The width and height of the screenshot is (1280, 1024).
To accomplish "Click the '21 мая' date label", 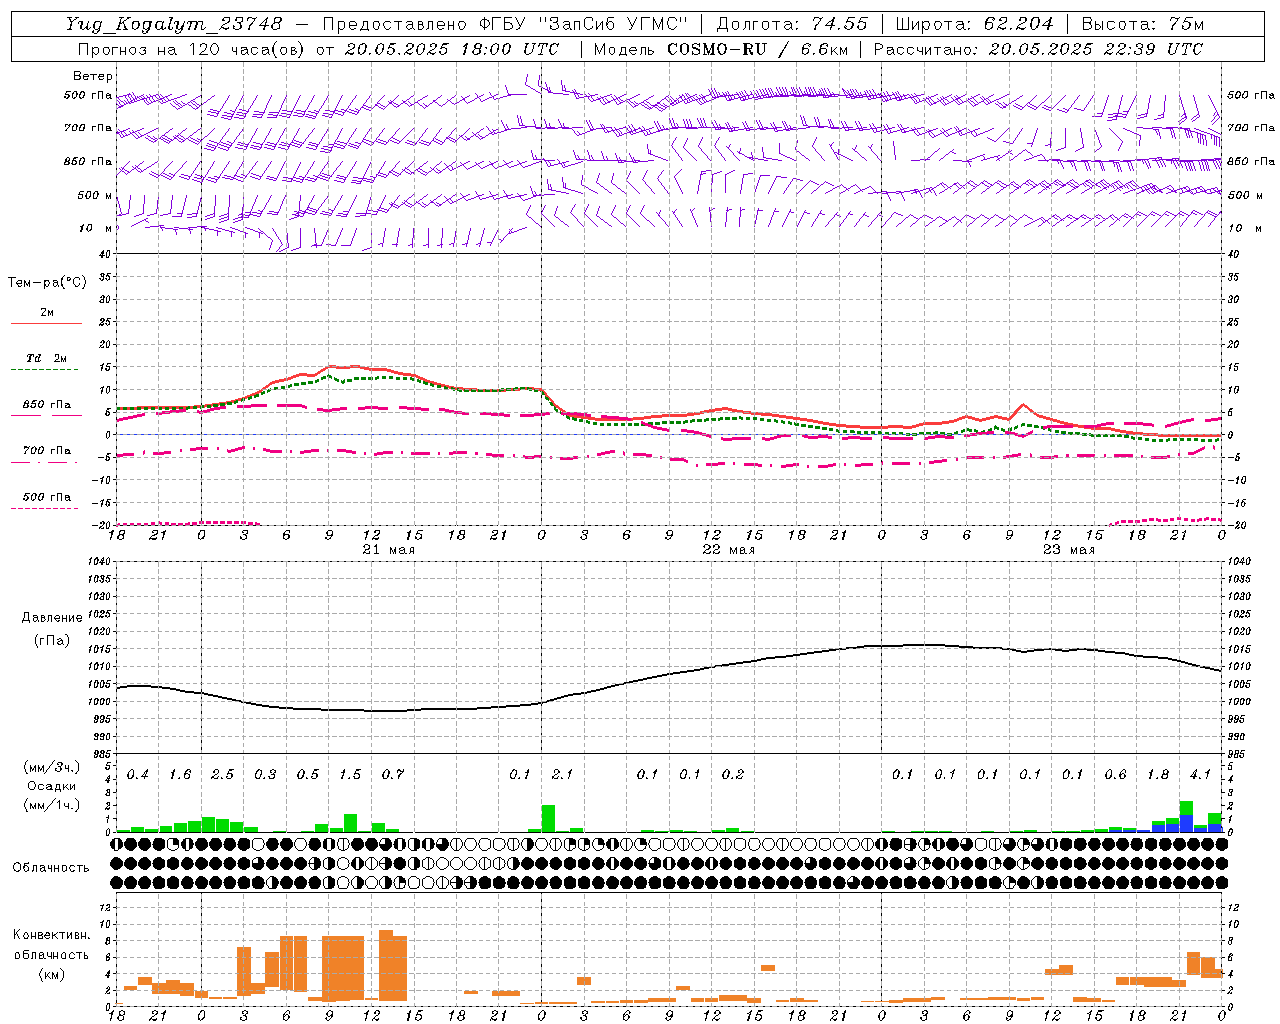I will point(389,550).
